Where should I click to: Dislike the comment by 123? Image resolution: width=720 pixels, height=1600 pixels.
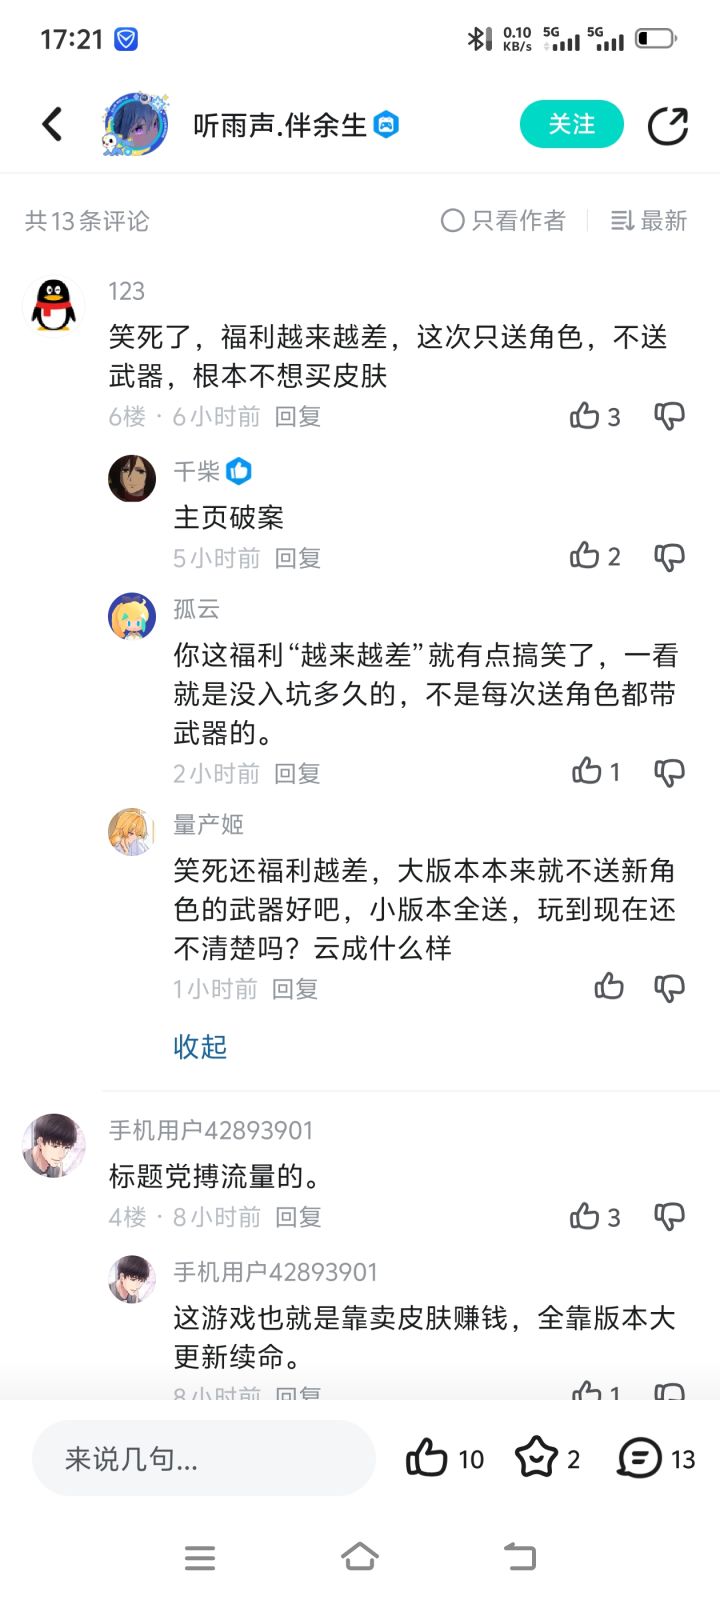[x=669, y=416]
